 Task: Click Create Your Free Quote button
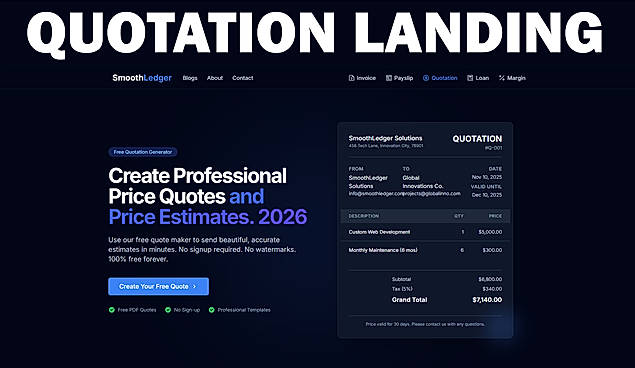[158, 286]
